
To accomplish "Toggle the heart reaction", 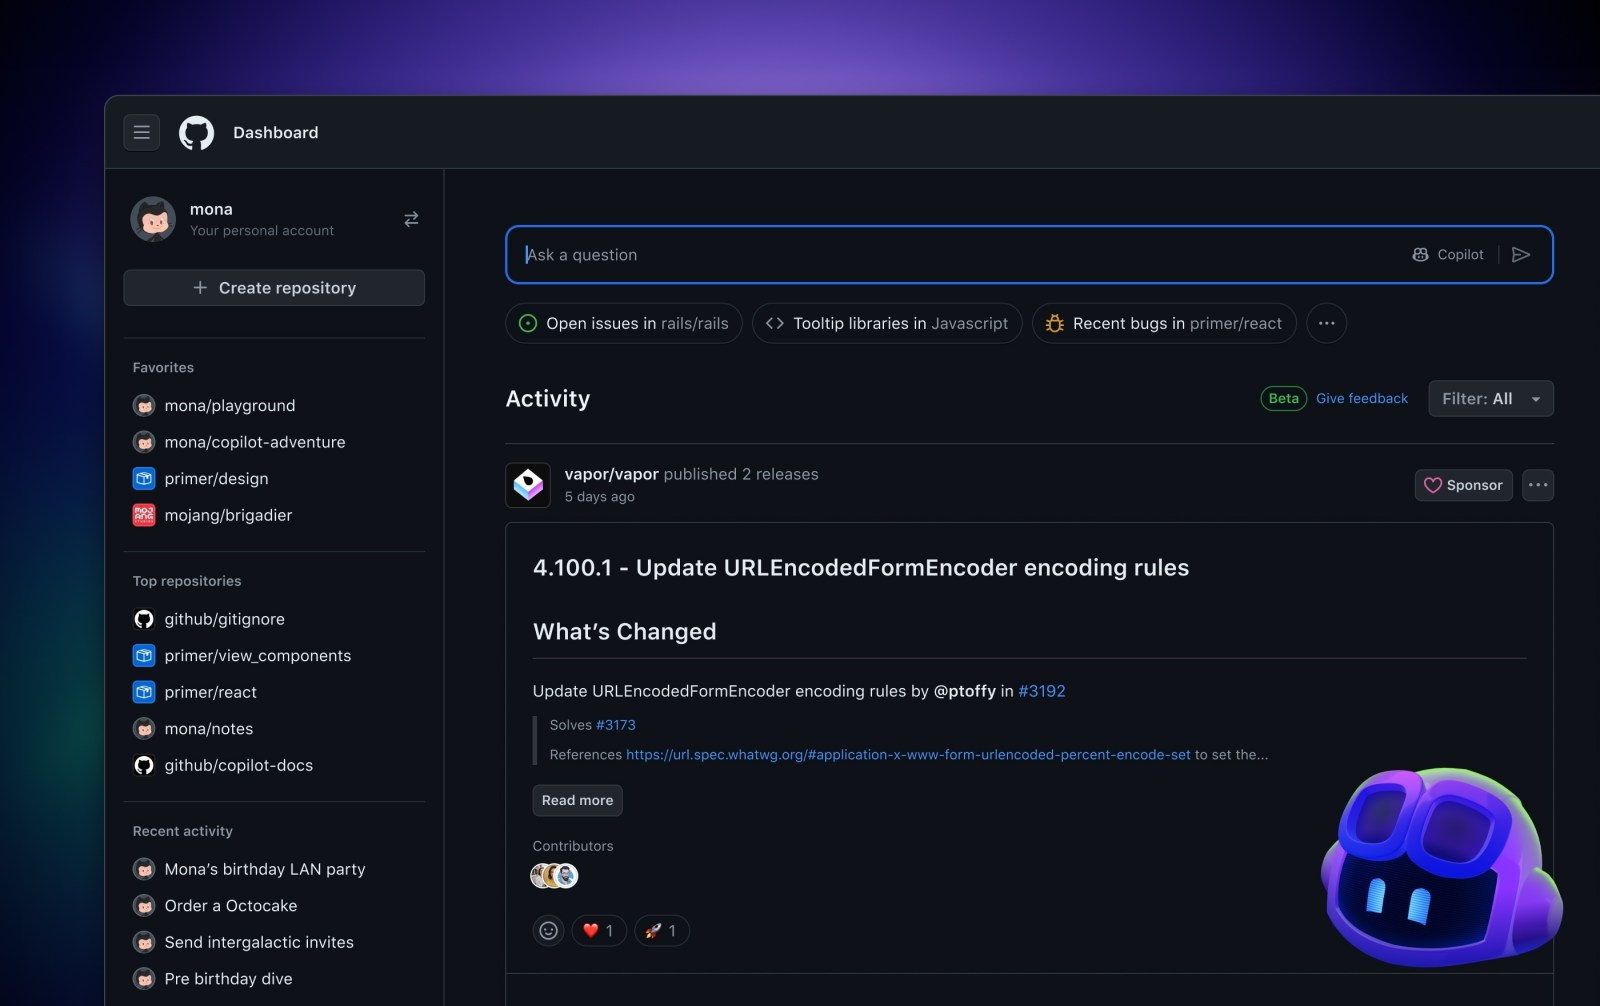I will click(599, 931).
